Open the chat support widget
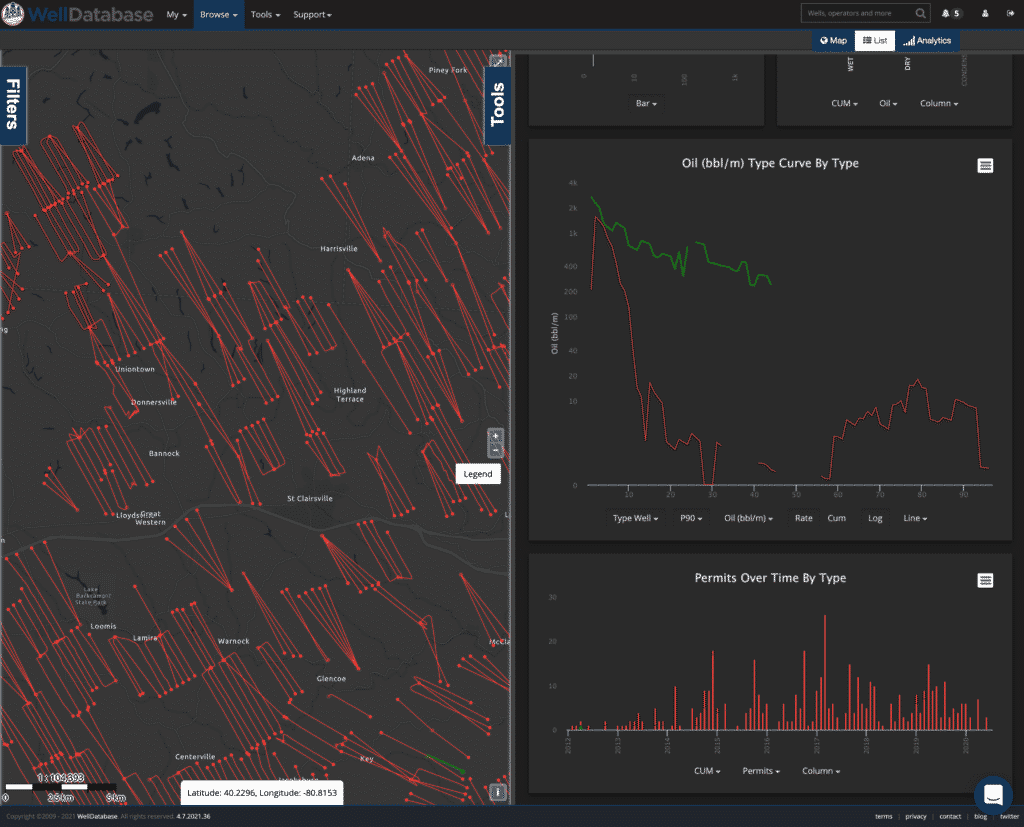1024x827 pixels. click(993, 794)
